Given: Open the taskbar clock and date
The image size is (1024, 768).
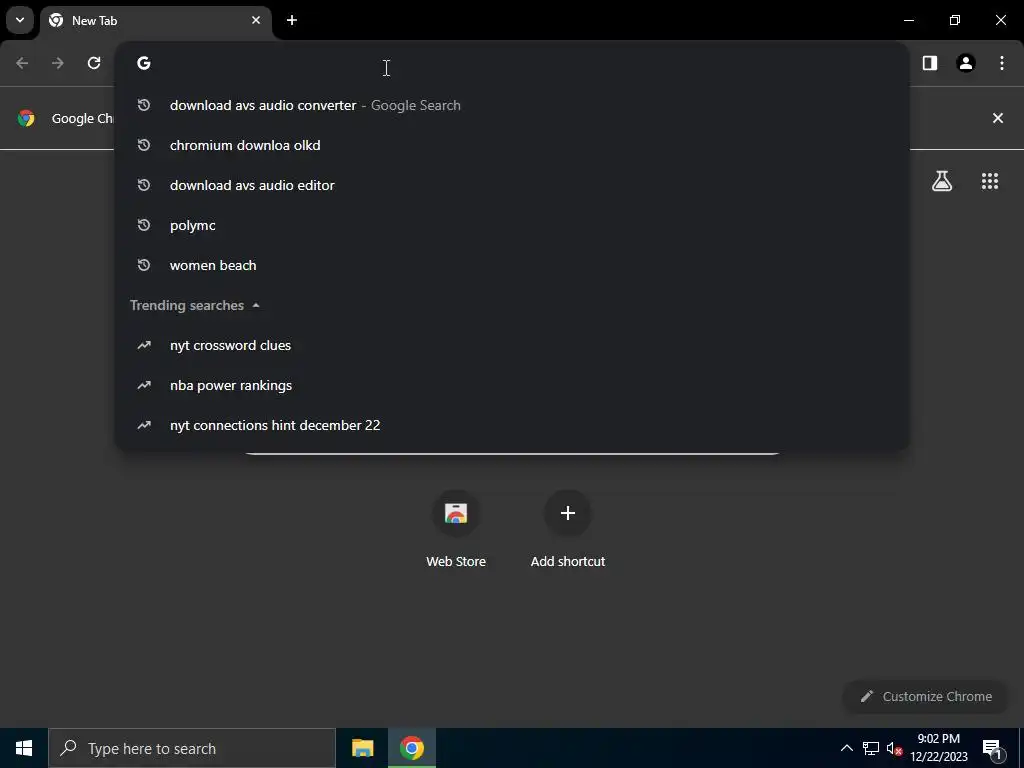Looking at the screenshot, I should tap(938, 748).
